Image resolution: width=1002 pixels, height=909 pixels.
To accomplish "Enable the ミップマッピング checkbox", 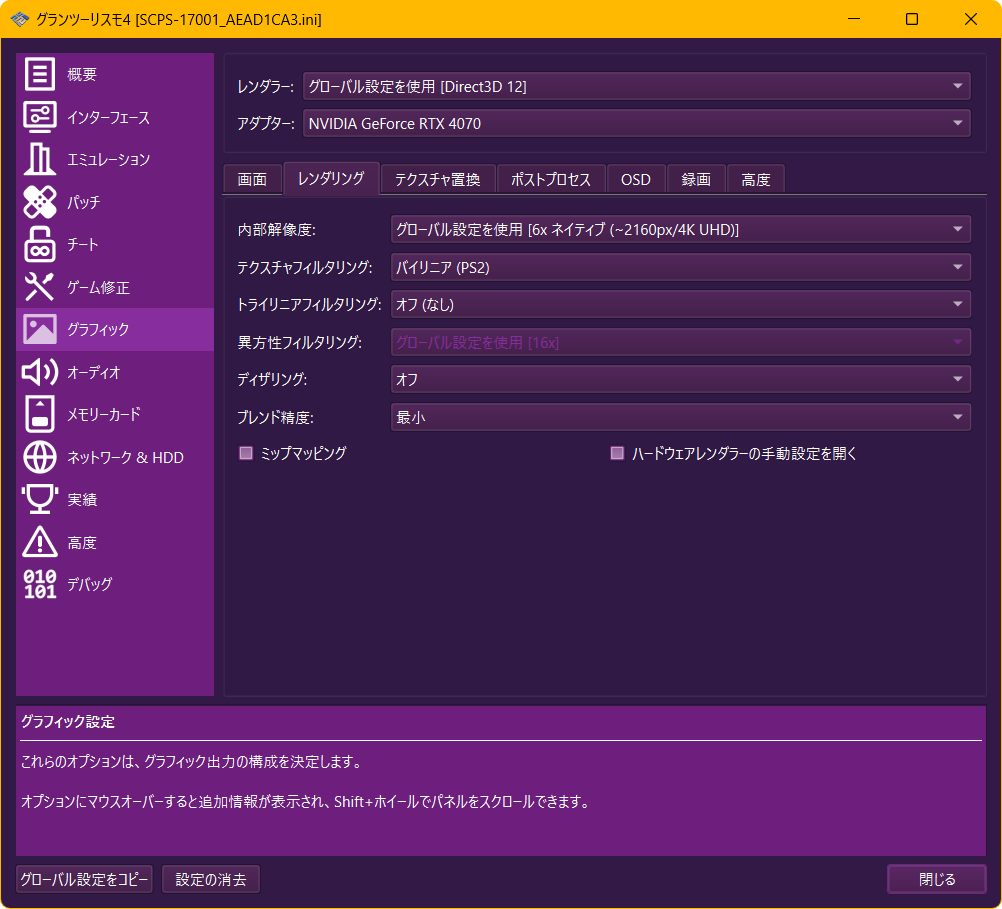I will tap(246, 454).
